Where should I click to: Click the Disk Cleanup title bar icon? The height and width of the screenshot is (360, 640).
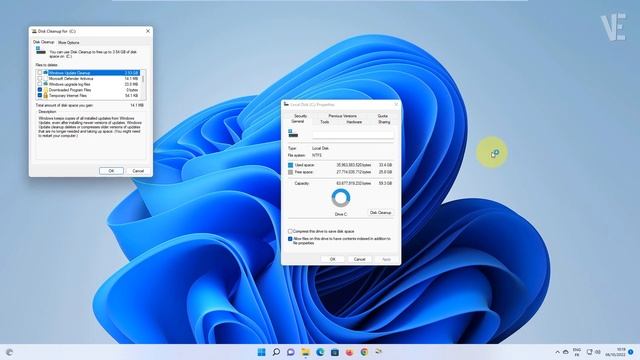pos(34,31)
